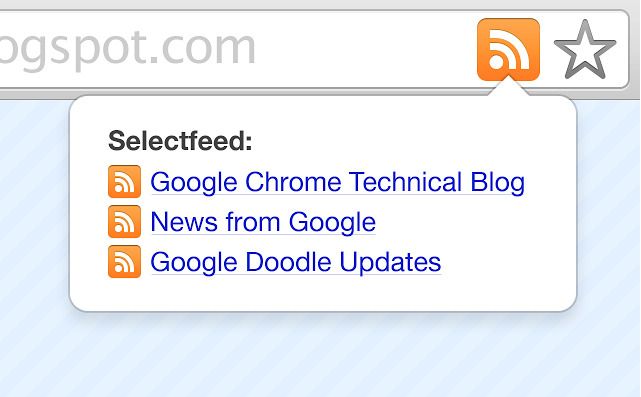The image size is (641, 397).
Task: Open the RSS subscribe icon in address bar
Action: (508, 49)
